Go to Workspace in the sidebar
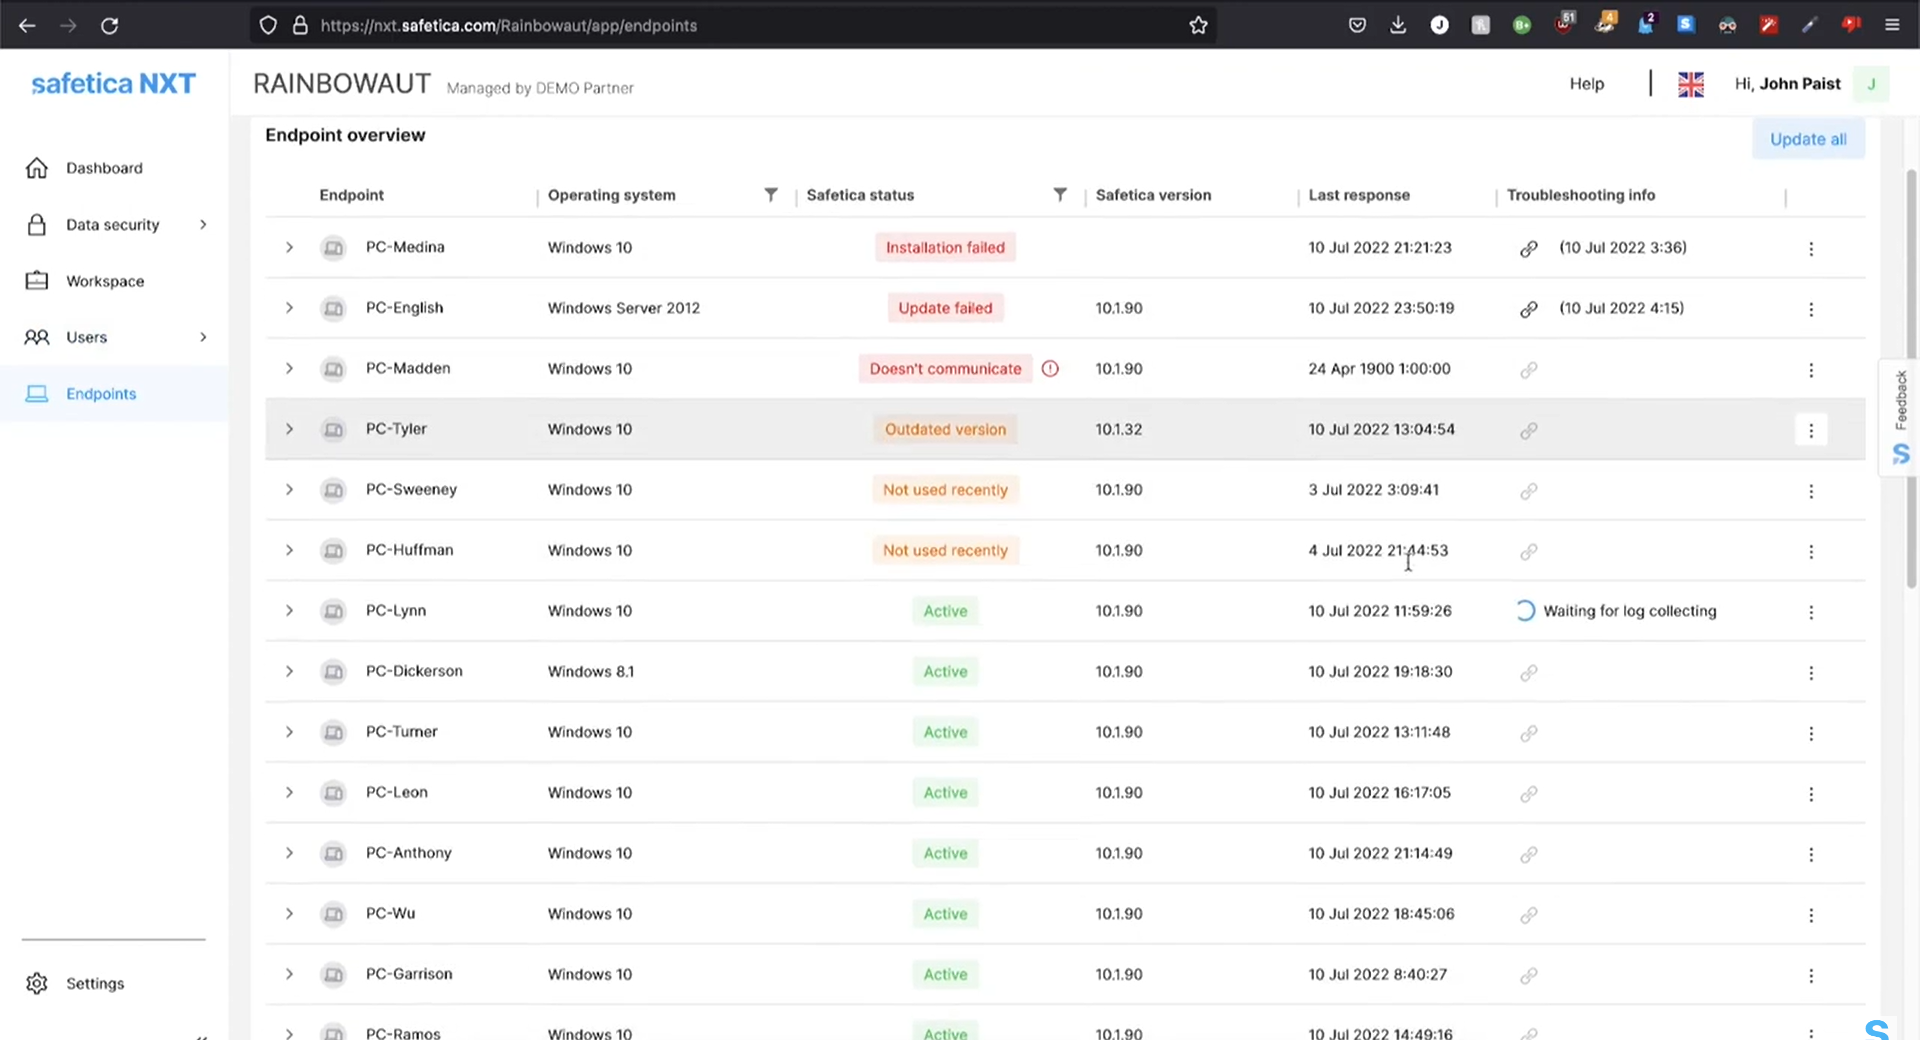Viewport: 1920px width, 1040px height. coord(105,281)
